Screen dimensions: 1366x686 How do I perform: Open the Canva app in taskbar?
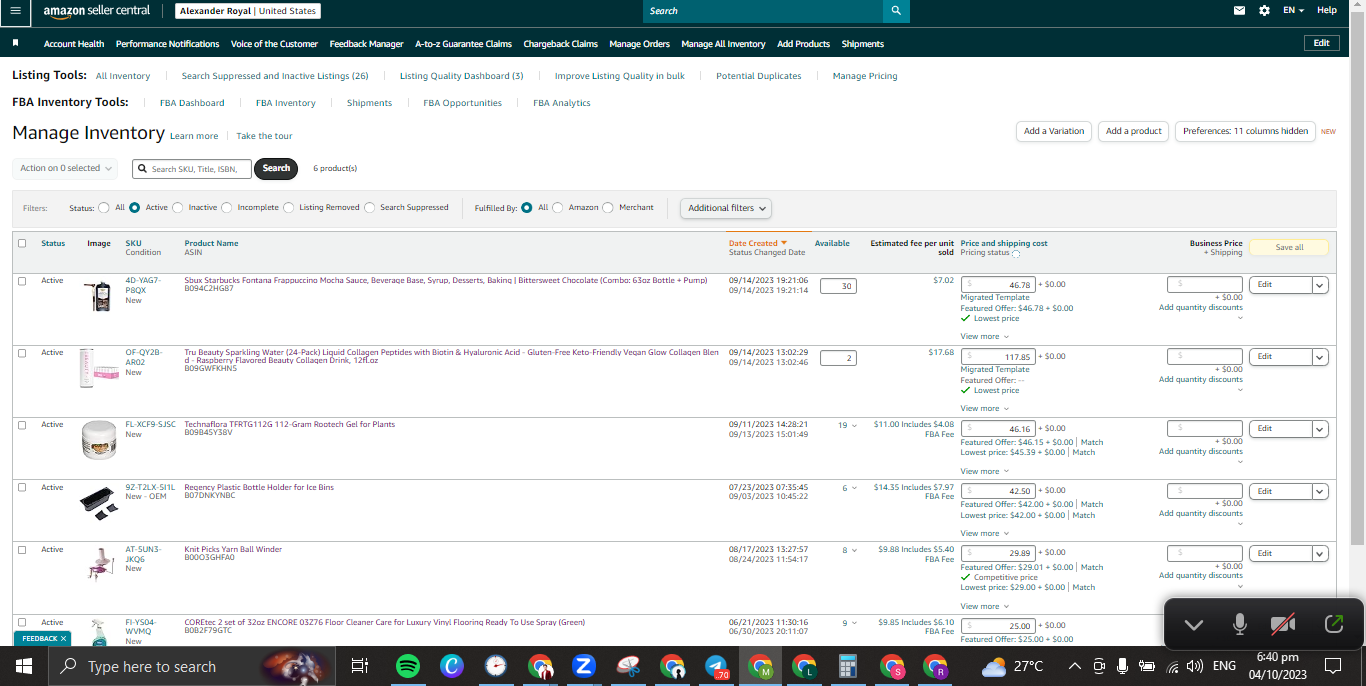click(452, 666)
